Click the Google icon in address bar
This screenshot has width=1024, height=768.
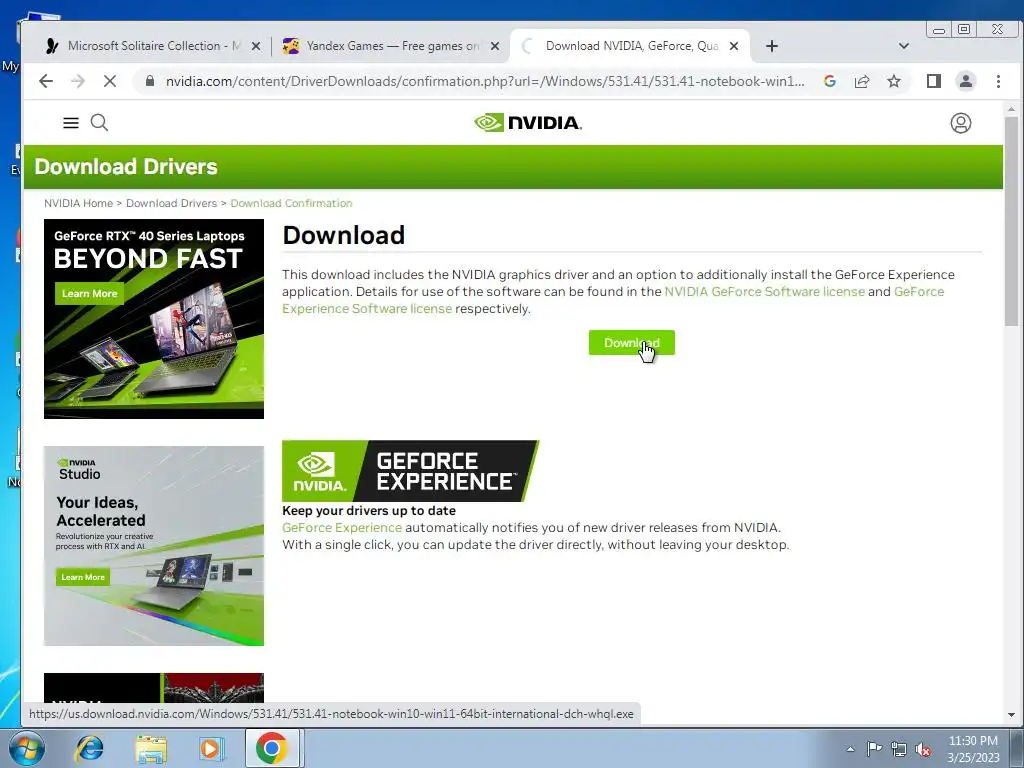(x=830, y=81)
